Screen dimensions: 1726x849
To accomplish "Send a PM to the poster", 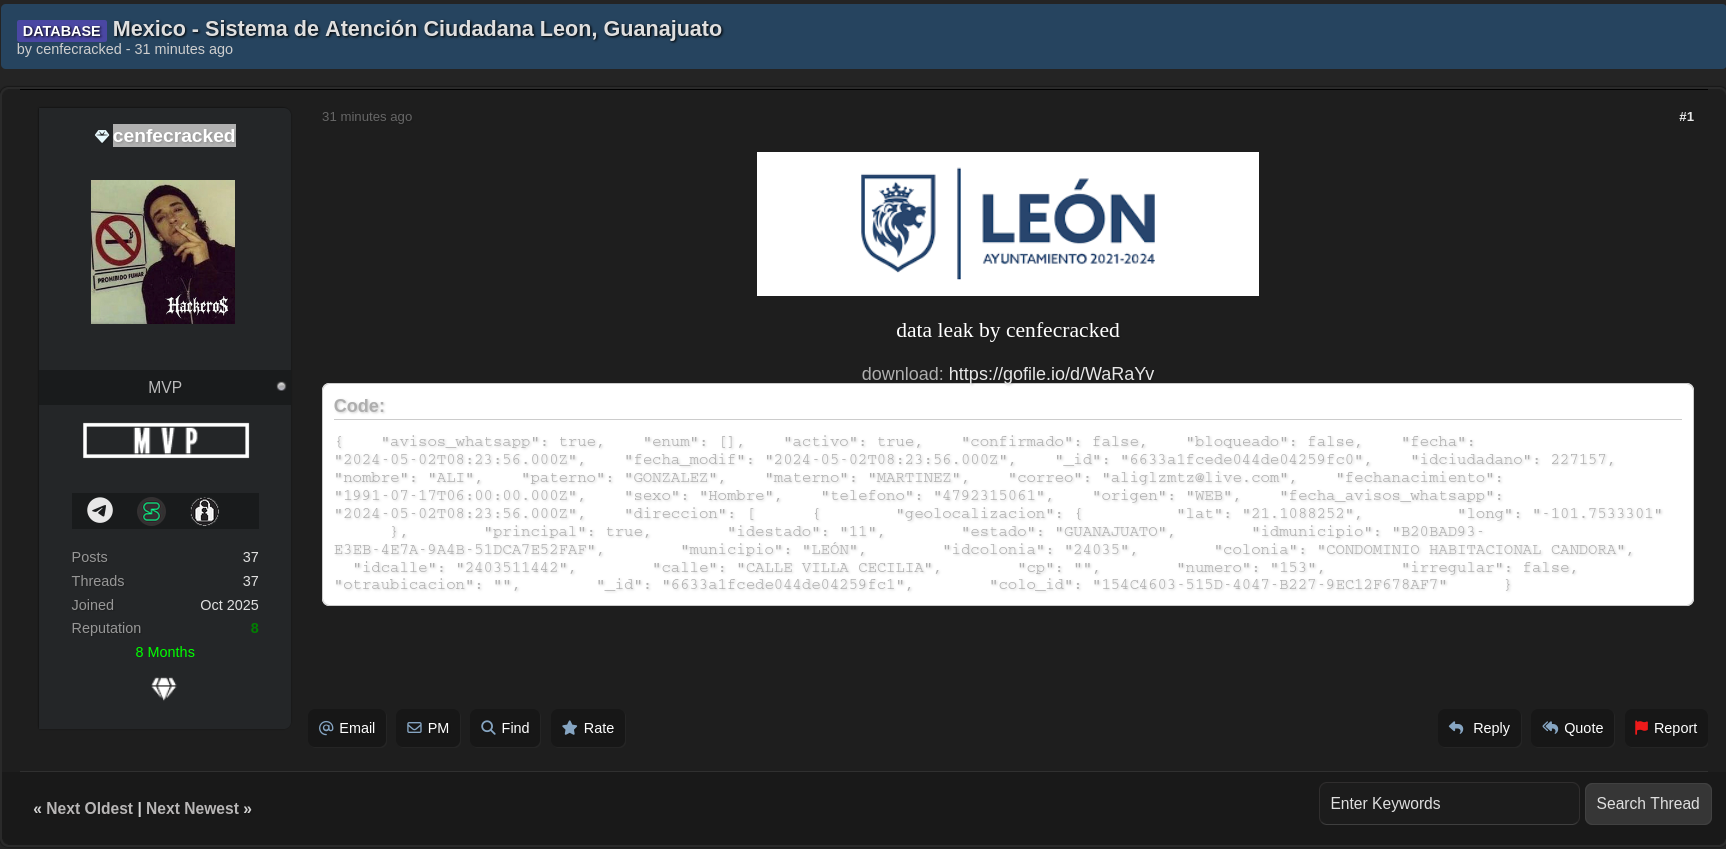I will click(x=428, y=728).
